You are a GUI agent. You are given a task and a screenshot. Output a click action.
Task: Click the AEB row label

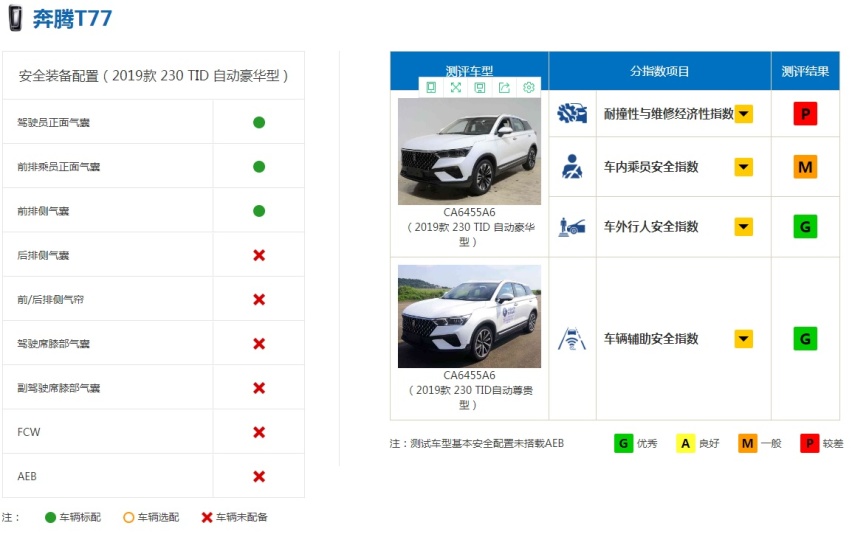27,477
